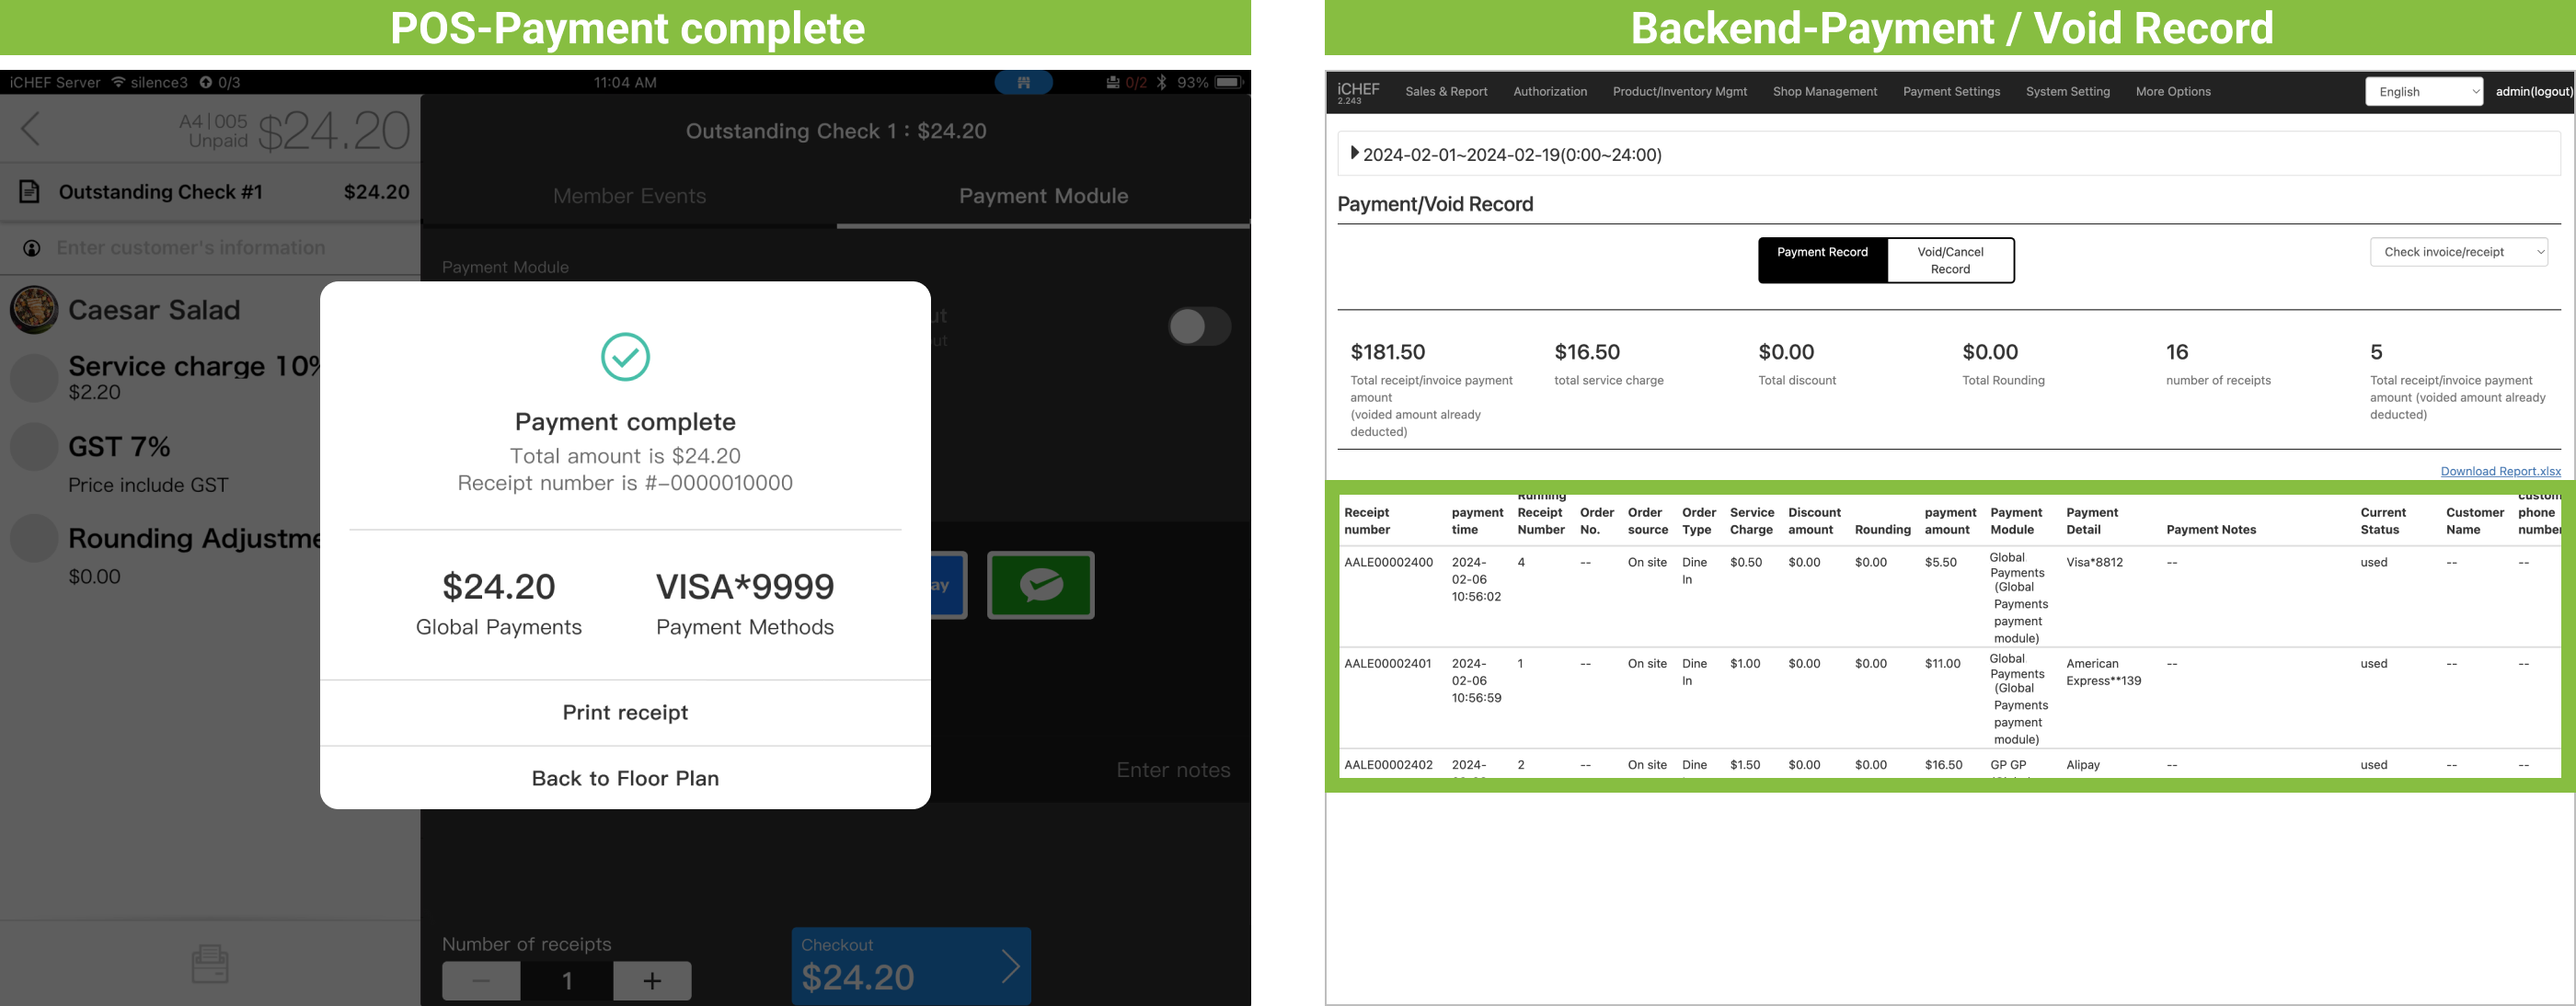This screenshot has width=2576, height=1006.
Task: Click the back arrow icon
Action: 31,129
